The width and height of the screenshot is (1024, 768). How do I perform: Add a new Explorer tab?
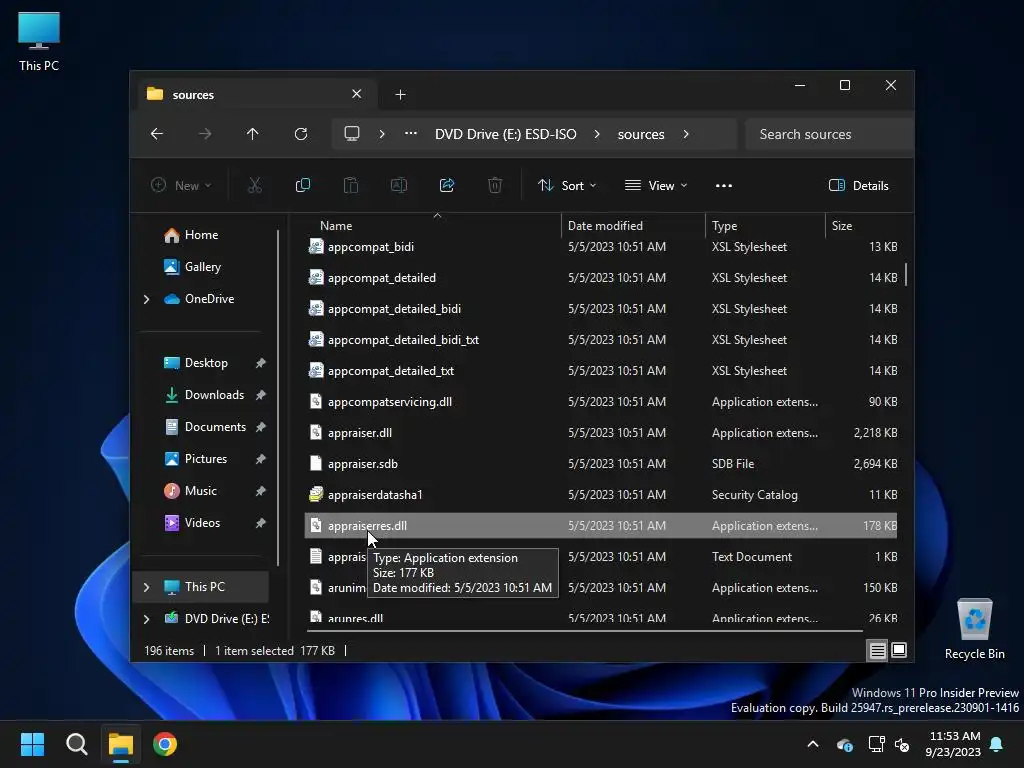click(x=400, y=95)
